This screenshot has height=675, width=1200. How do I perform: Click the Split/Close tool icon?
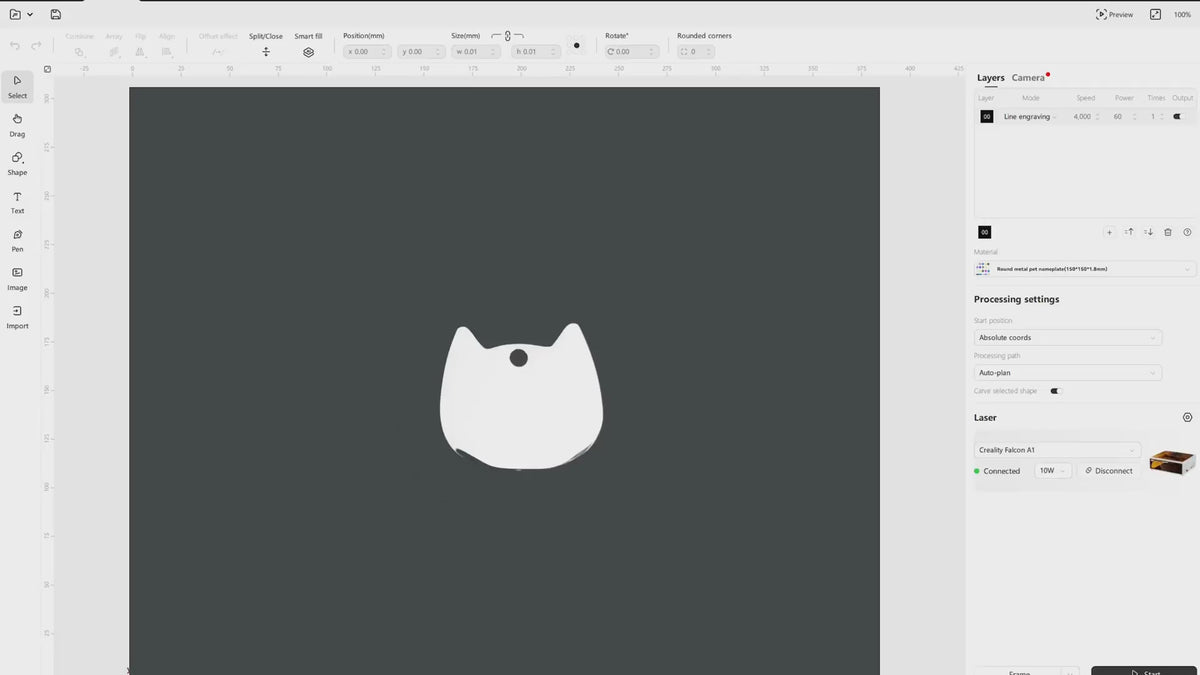coord(266,52)
